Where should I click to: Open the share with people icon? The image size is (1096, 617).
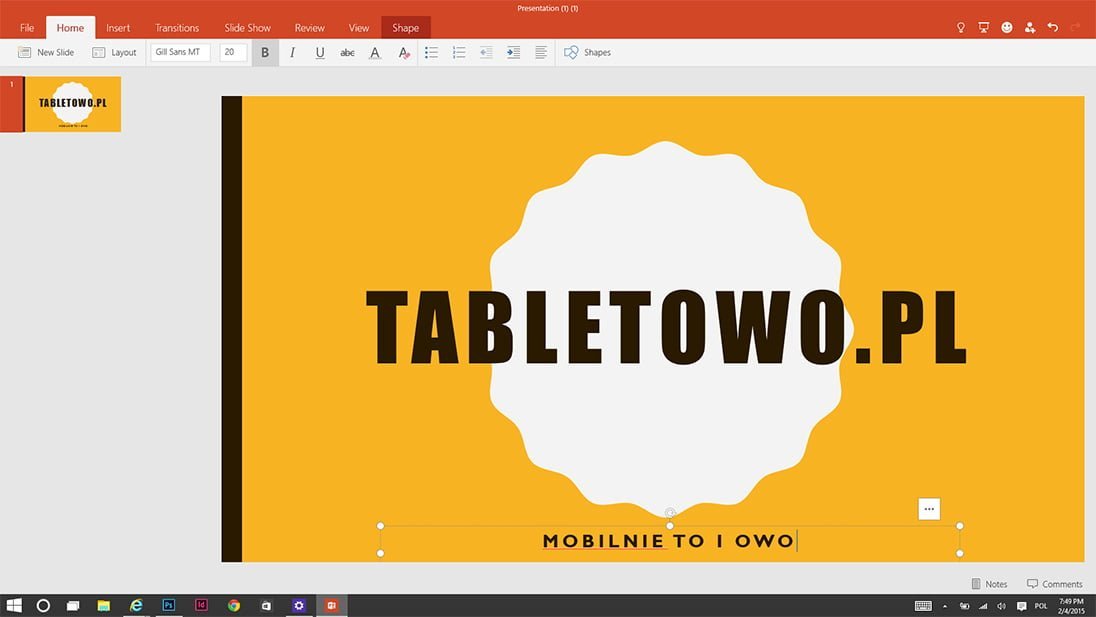click(x=1030, y=27)
